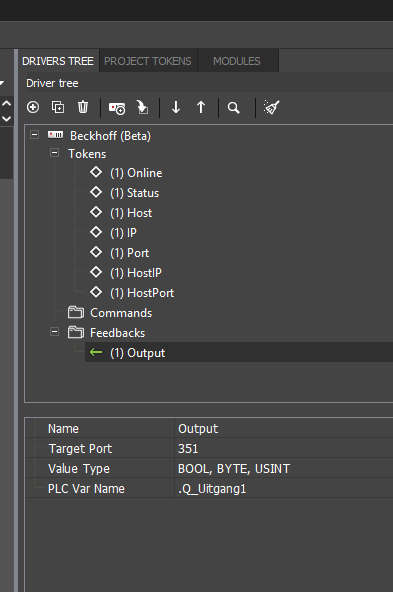
Task: Collapse the Feedbacks folder node
Action: [x=54, y=332]
